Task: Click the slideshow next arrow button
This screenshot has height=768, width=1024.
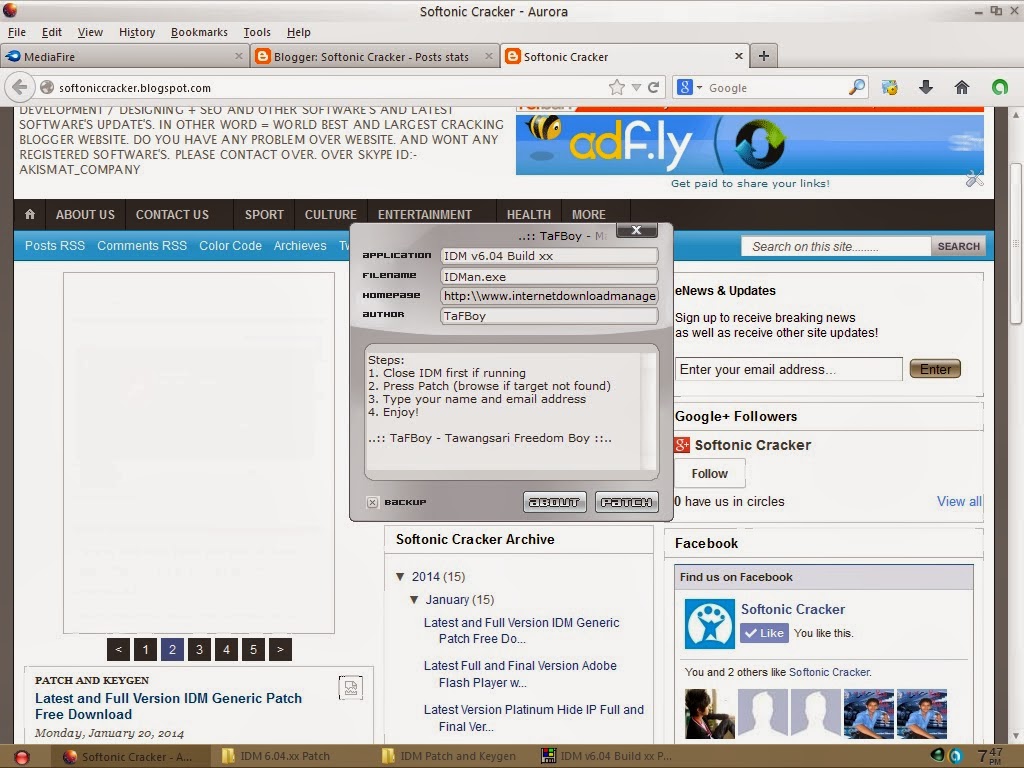Action: [x=280, y=649]
